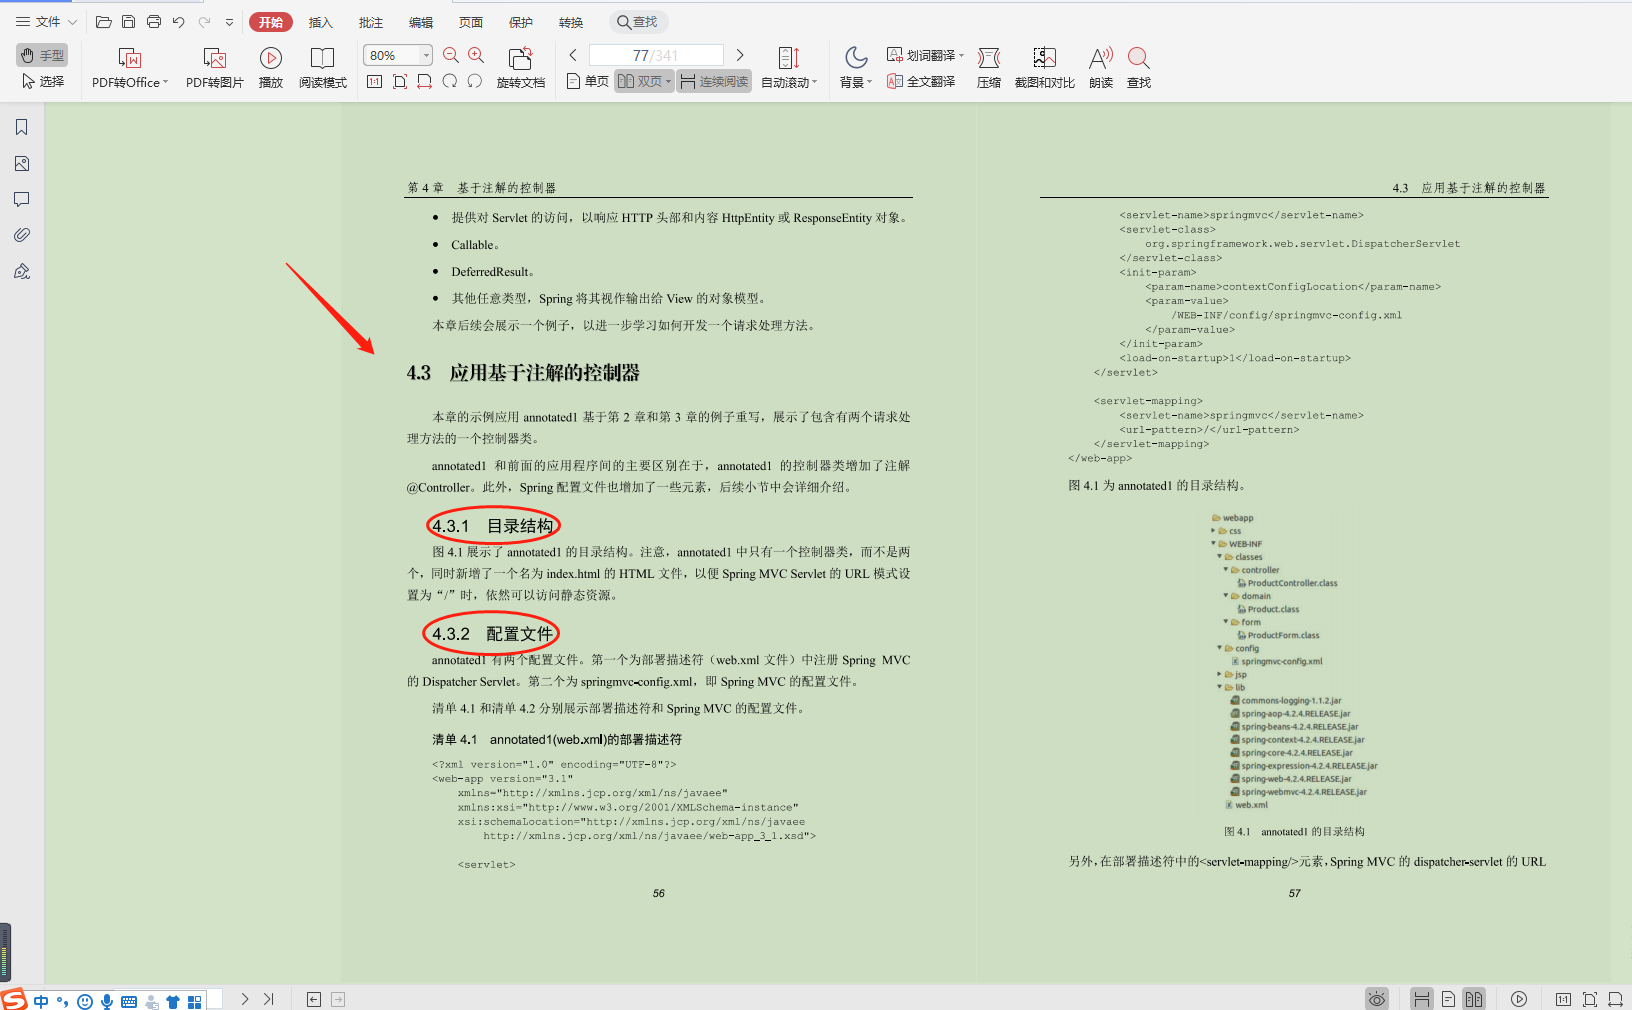Select two-page view in status bar
This screenshot has width=1632, height=1010.
pyautogui.click(x=1474, y=999)
